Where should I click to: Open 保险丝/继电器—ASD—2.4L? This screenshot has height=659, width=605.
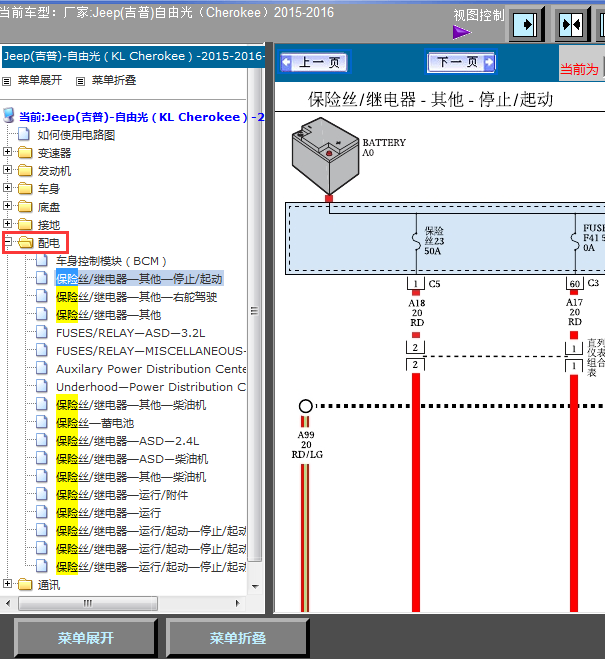coord(128,441)
